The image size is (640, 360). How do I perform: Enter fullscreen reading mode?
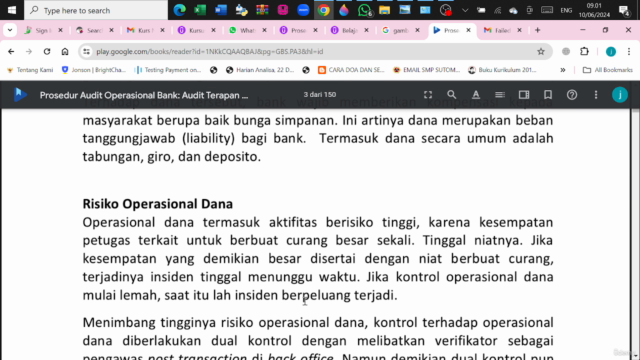[428, 95]
